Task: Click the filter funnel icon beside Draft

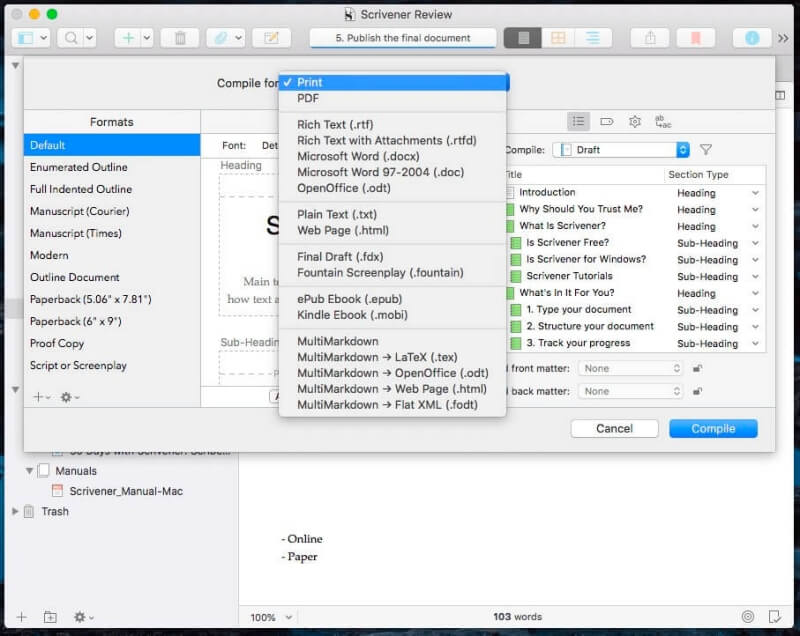Action: 706,149
